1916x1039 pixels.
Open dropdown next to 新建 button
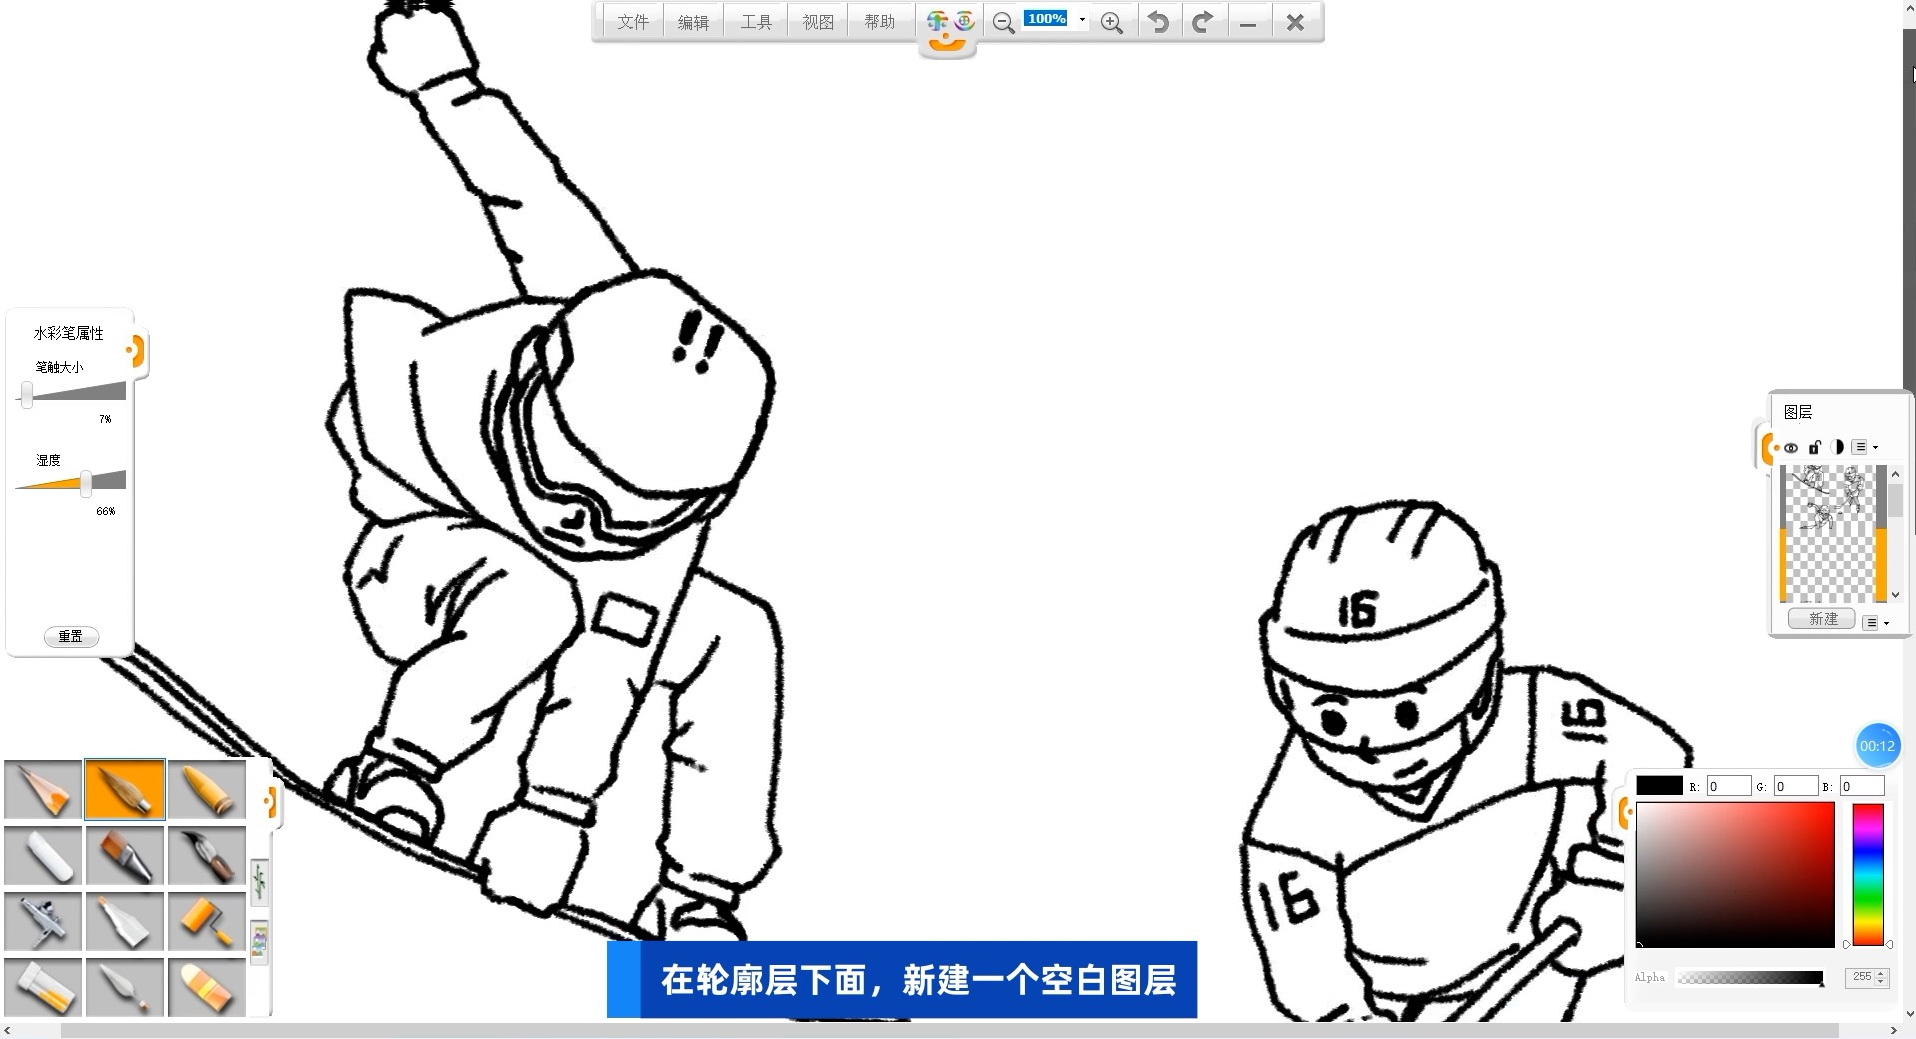coord(1876,623)
